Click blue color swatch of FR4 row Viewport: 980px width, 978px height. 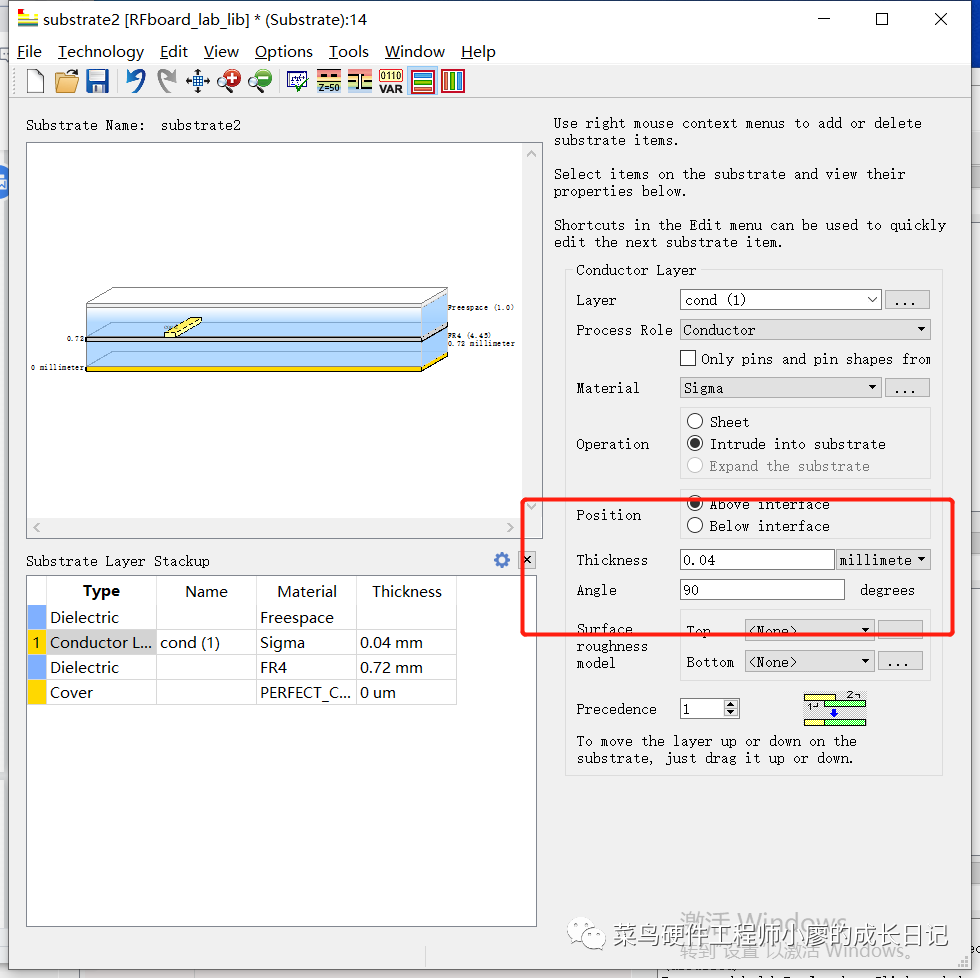[37, 667]
